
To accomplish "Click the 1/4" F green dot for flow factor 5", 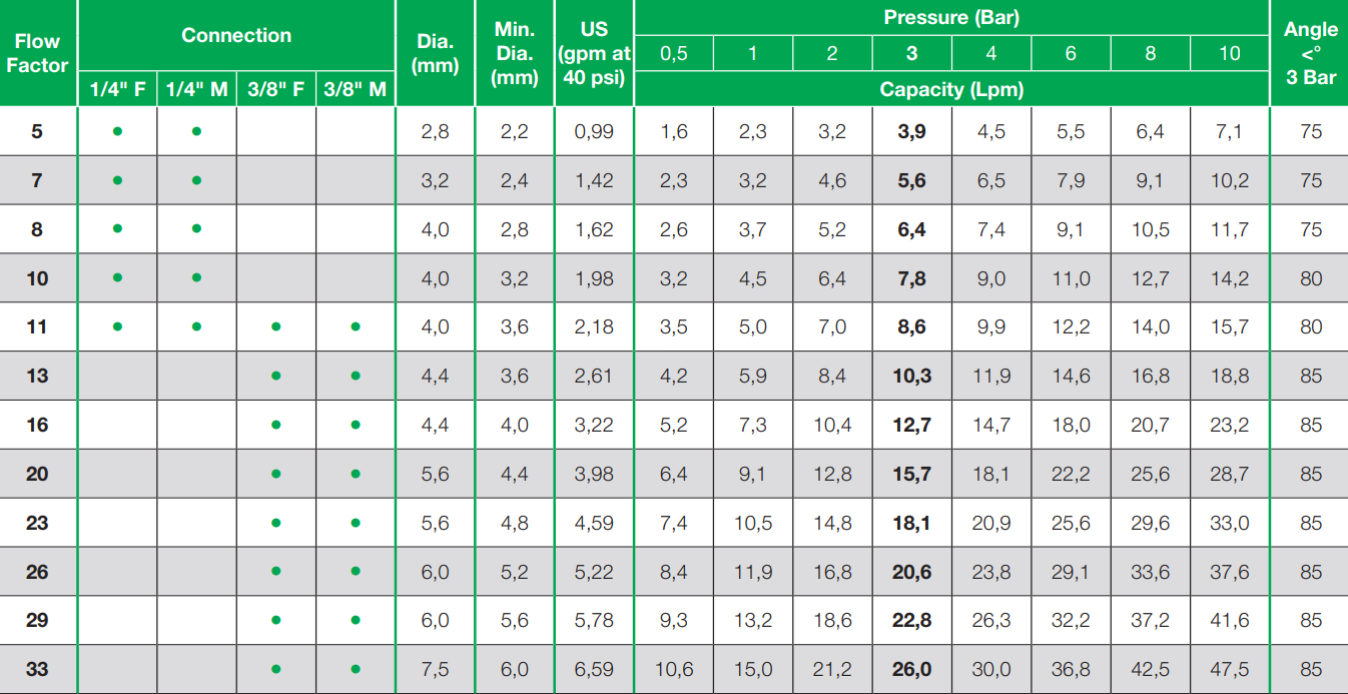I will (x=117, y=131).
